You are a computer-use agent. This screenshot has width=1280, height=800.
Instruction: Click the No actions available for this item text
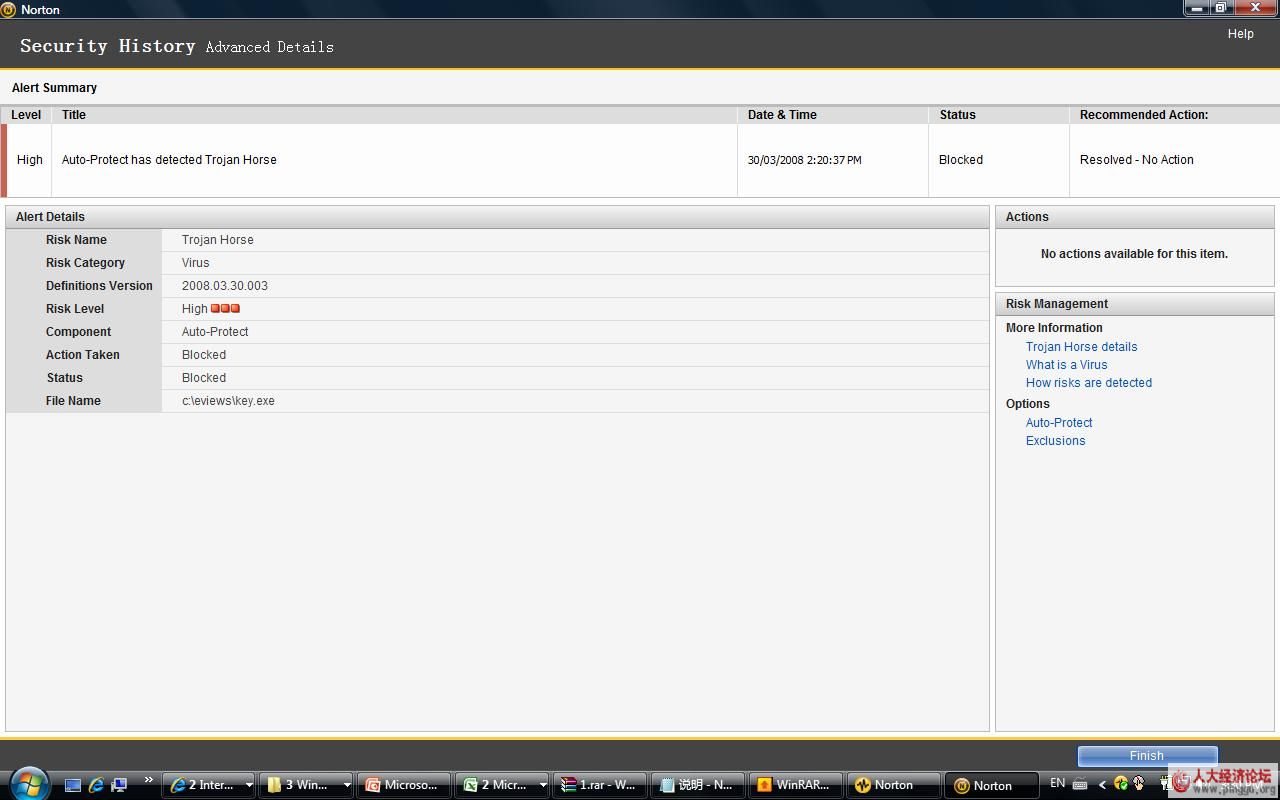pos(1134,254)
